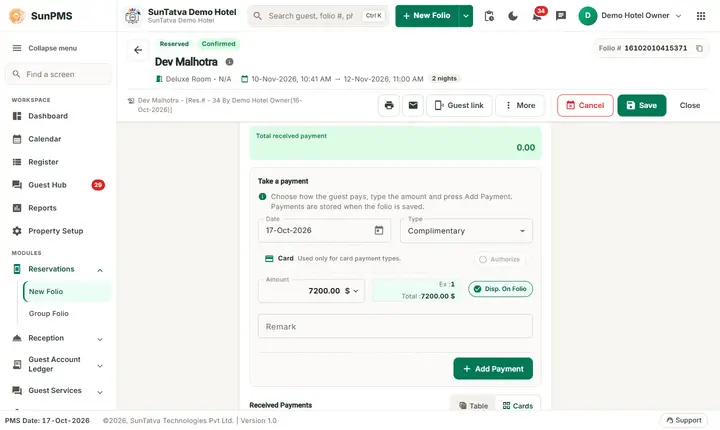Click the Remark input field

click(x=395, y=326)
